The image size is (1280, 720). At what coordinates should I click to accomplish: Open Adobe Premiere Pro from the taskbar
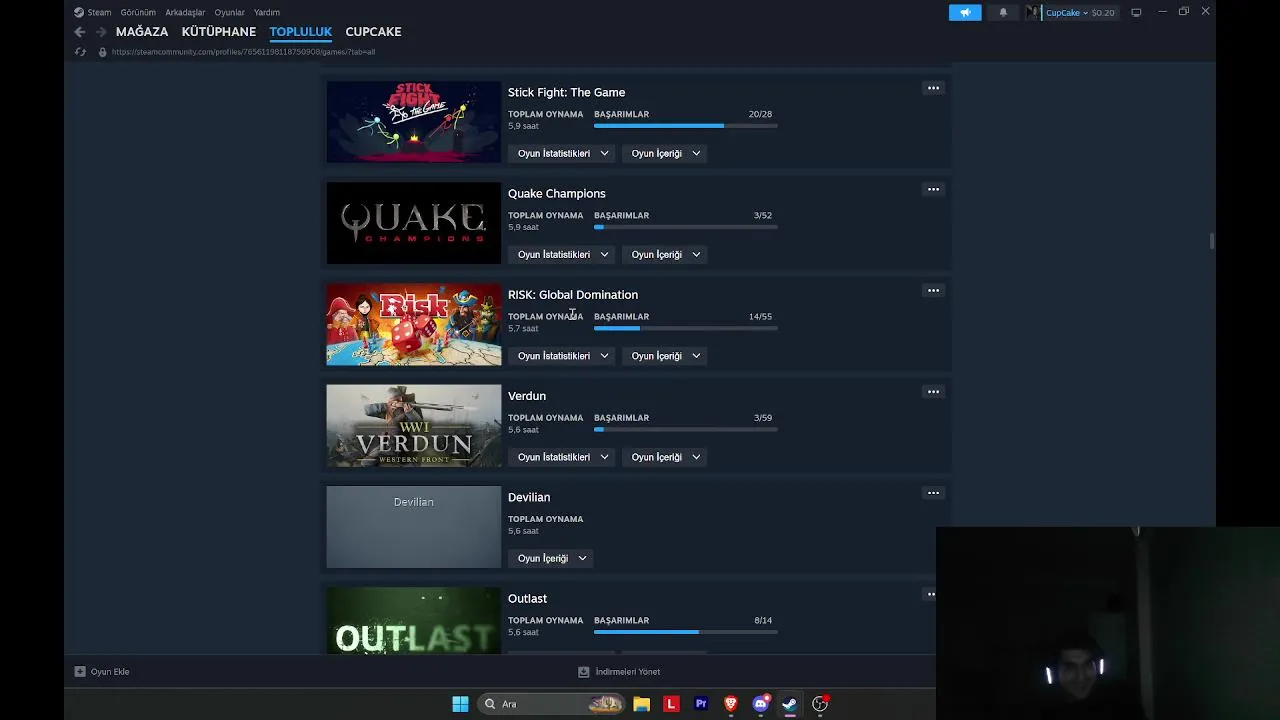[701, 704]
